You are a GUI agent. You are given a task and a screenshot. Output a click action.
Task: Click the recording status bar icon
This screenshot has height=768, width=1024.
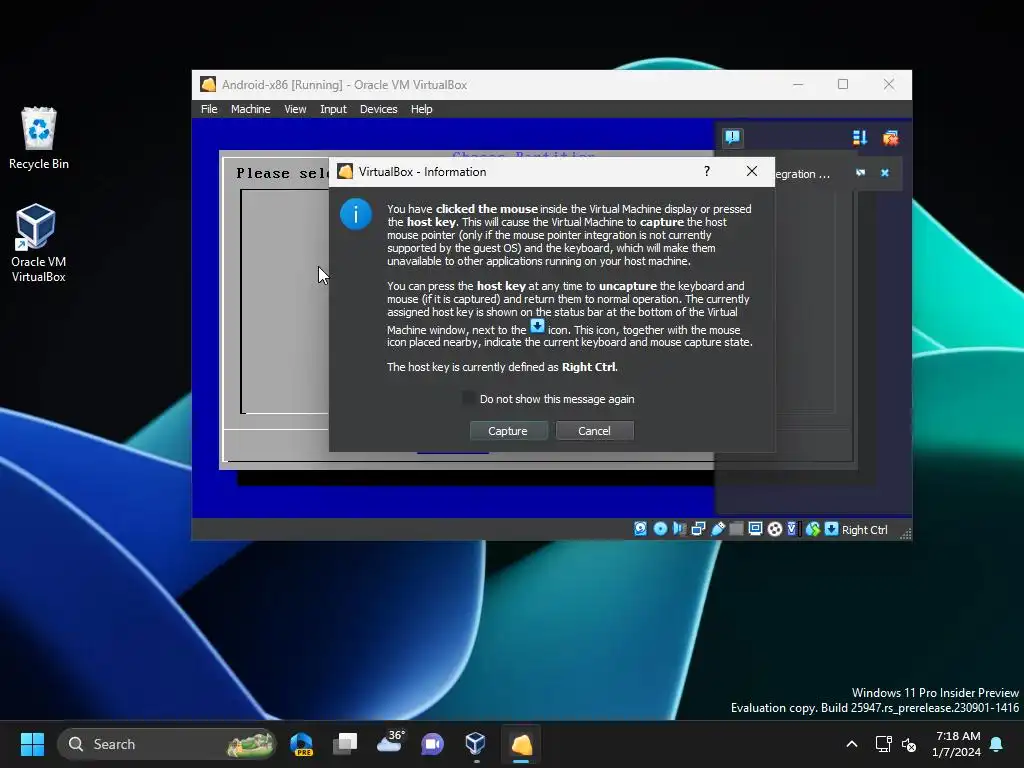point(775,529)
